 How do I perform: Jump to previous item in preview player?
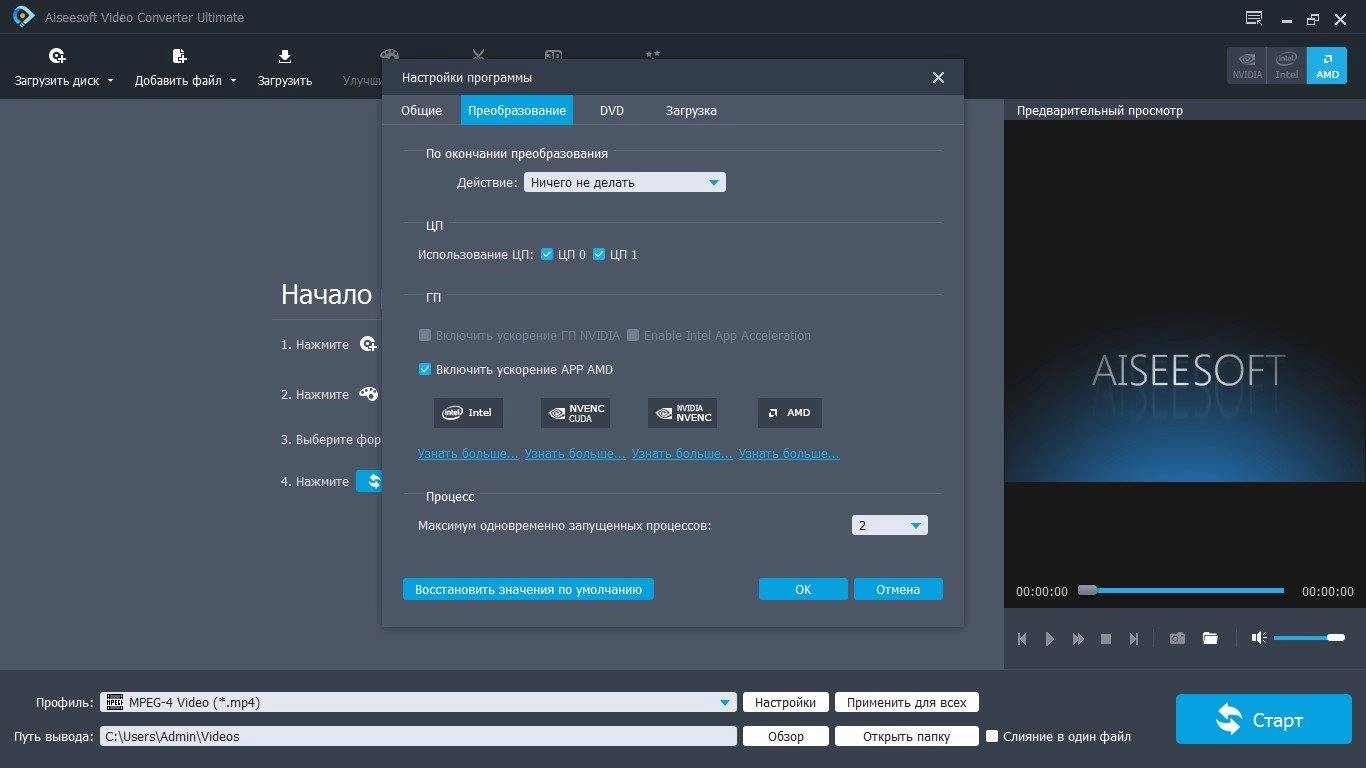[1022, 639]
